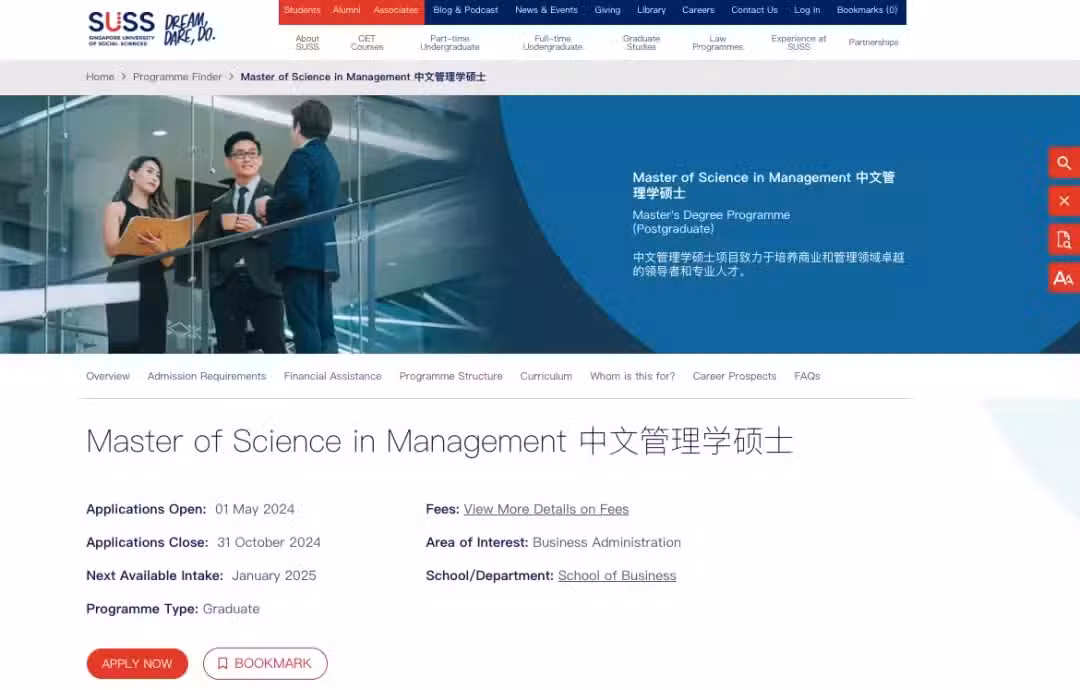The height and width of the screenshot is (690, 1080).
Task: Click the date 01 May 2024
Action: tap(255, 509)
